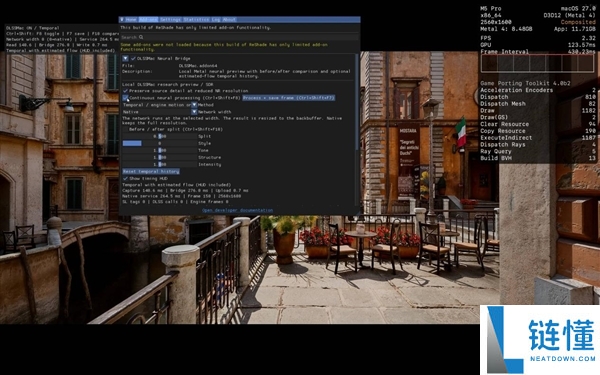600x375 pixels.
Task: Open developer documentation link
Action: point(237,210)
